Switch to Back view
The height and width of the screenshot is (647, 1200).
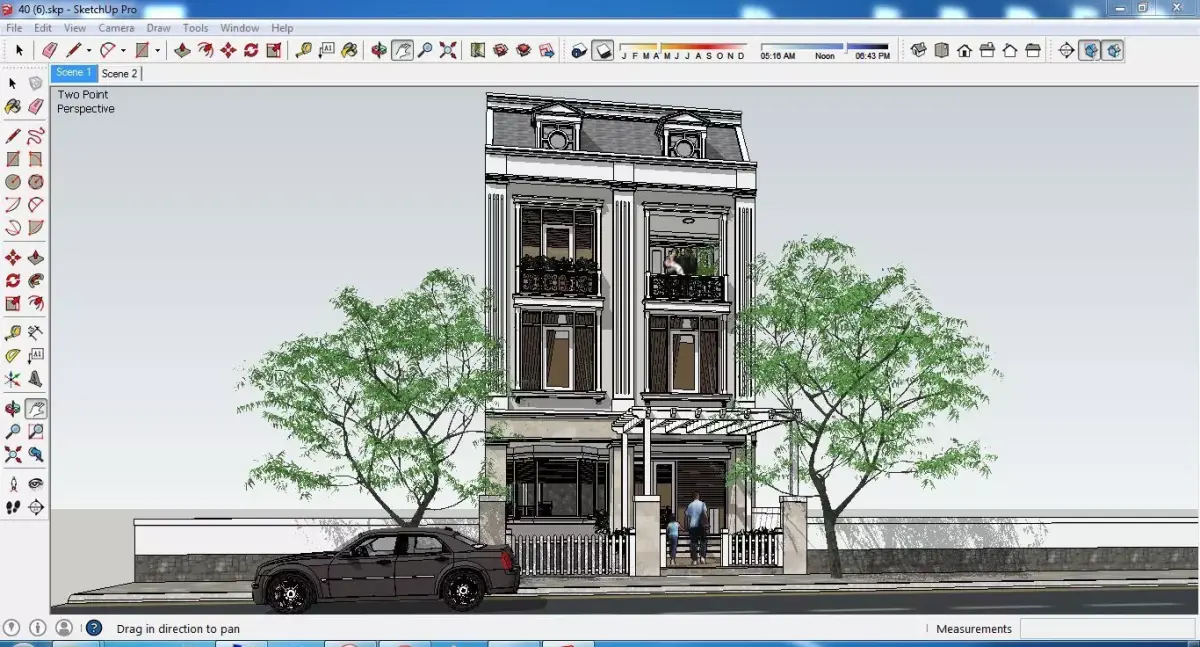(1010, 50)
